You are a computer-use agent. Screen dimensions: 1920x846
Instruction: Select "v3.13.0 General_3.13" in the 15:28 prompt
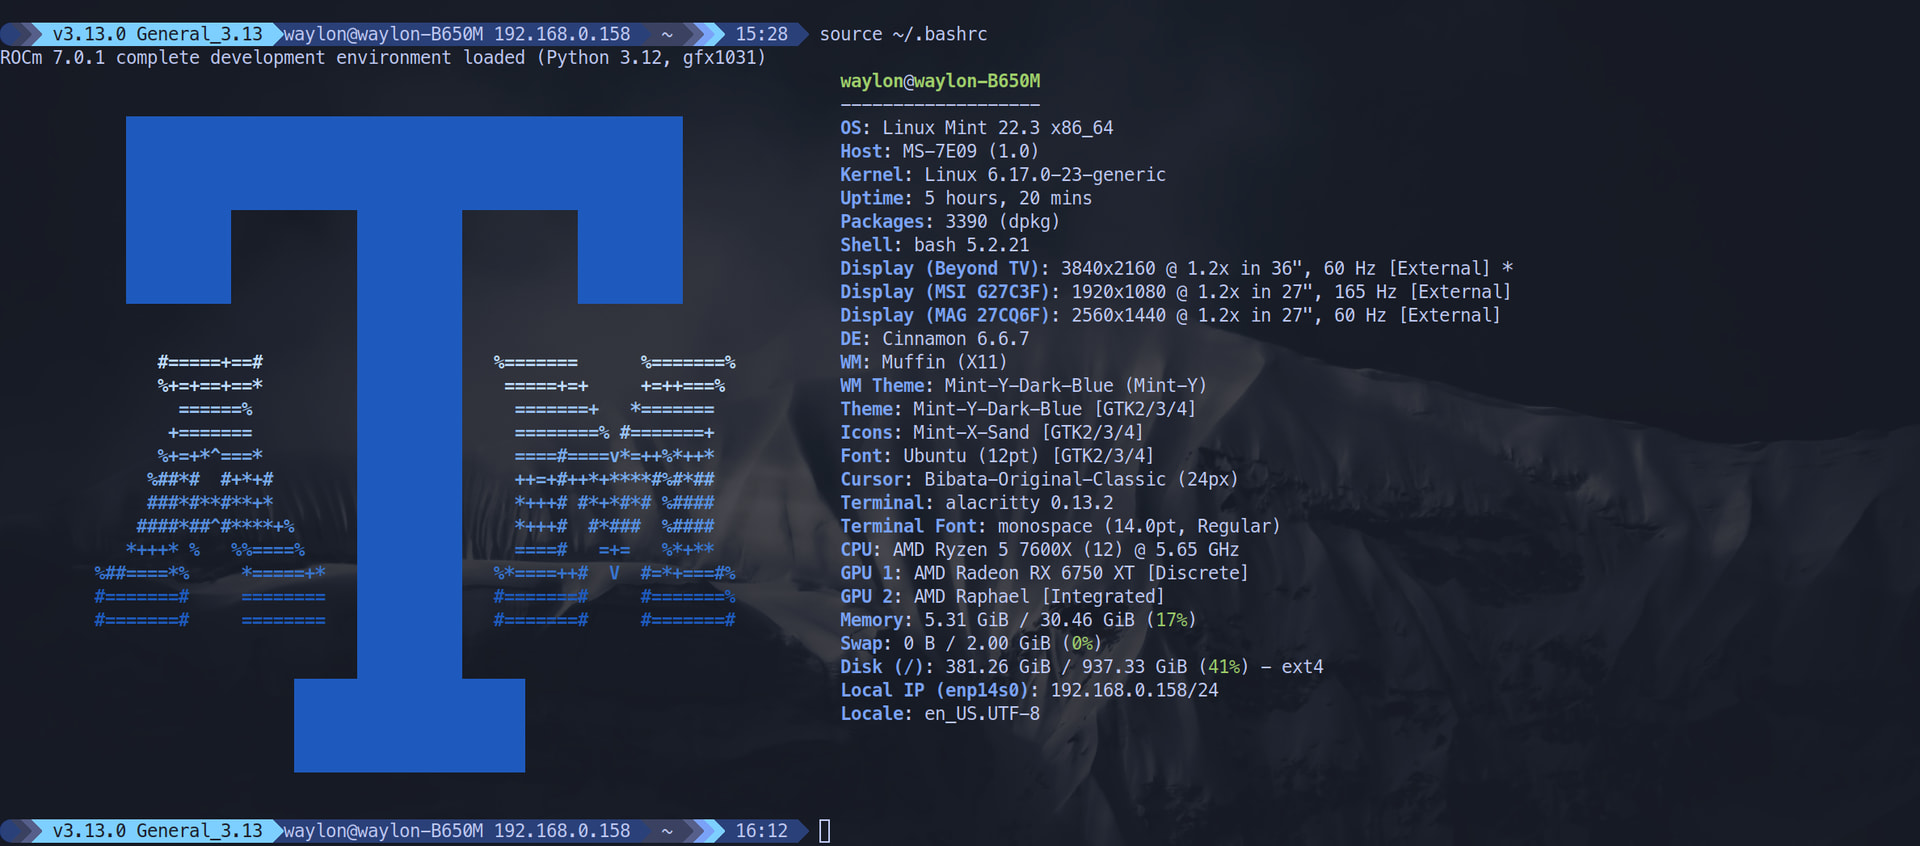click(157, 34)
